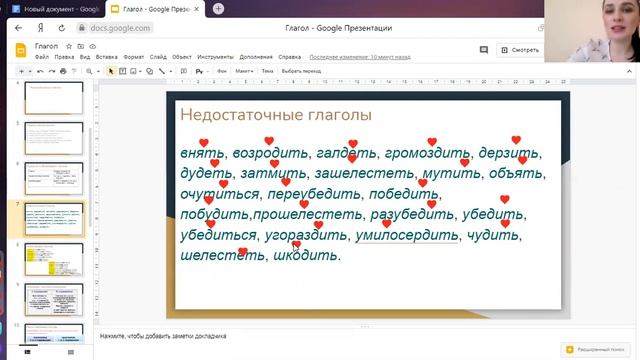Viewport: 640px width, 360px height.
Task: Collapse the toolbar with the chevron
Action: pyautogui.click(x=629, y=71)
